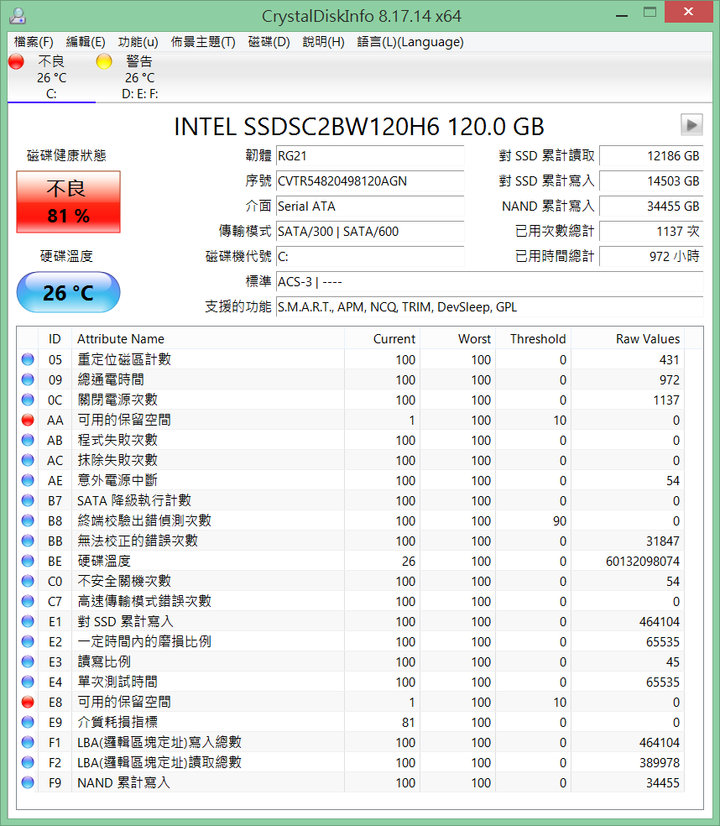The width and height of the screenshot is (720, 826).
Task: Click the 1137 次 power on count value
Action: tap(651, 231)
